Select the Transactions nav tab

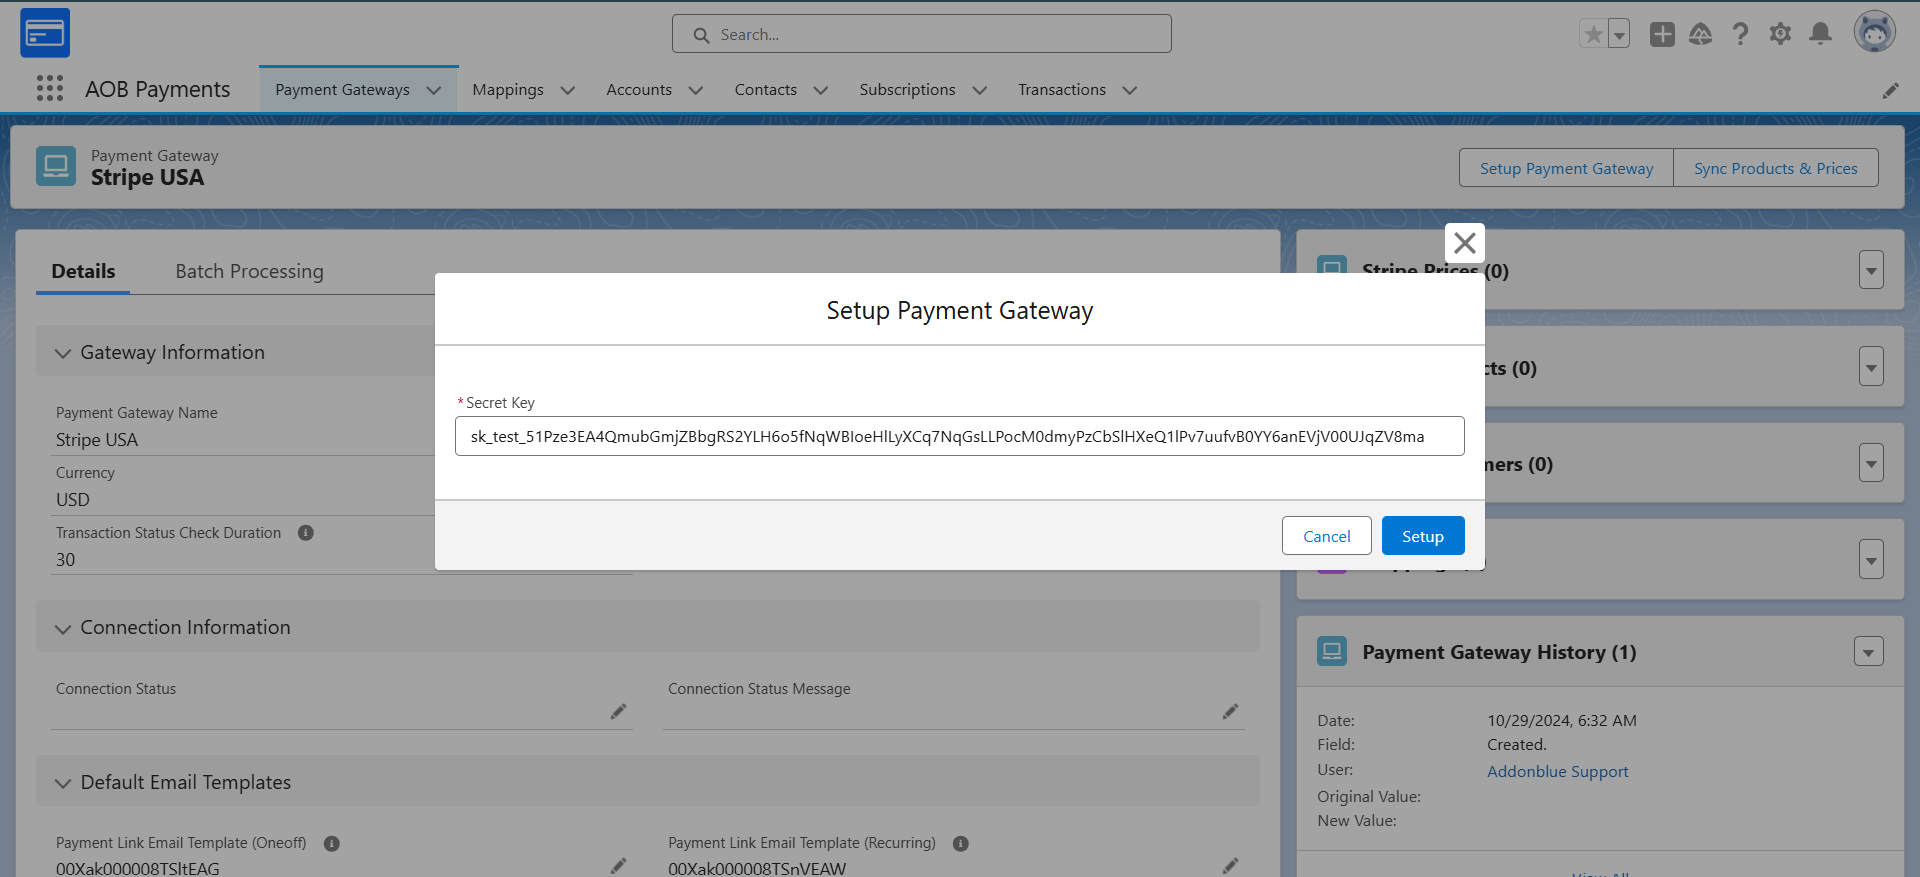[x=1062, y=90]
